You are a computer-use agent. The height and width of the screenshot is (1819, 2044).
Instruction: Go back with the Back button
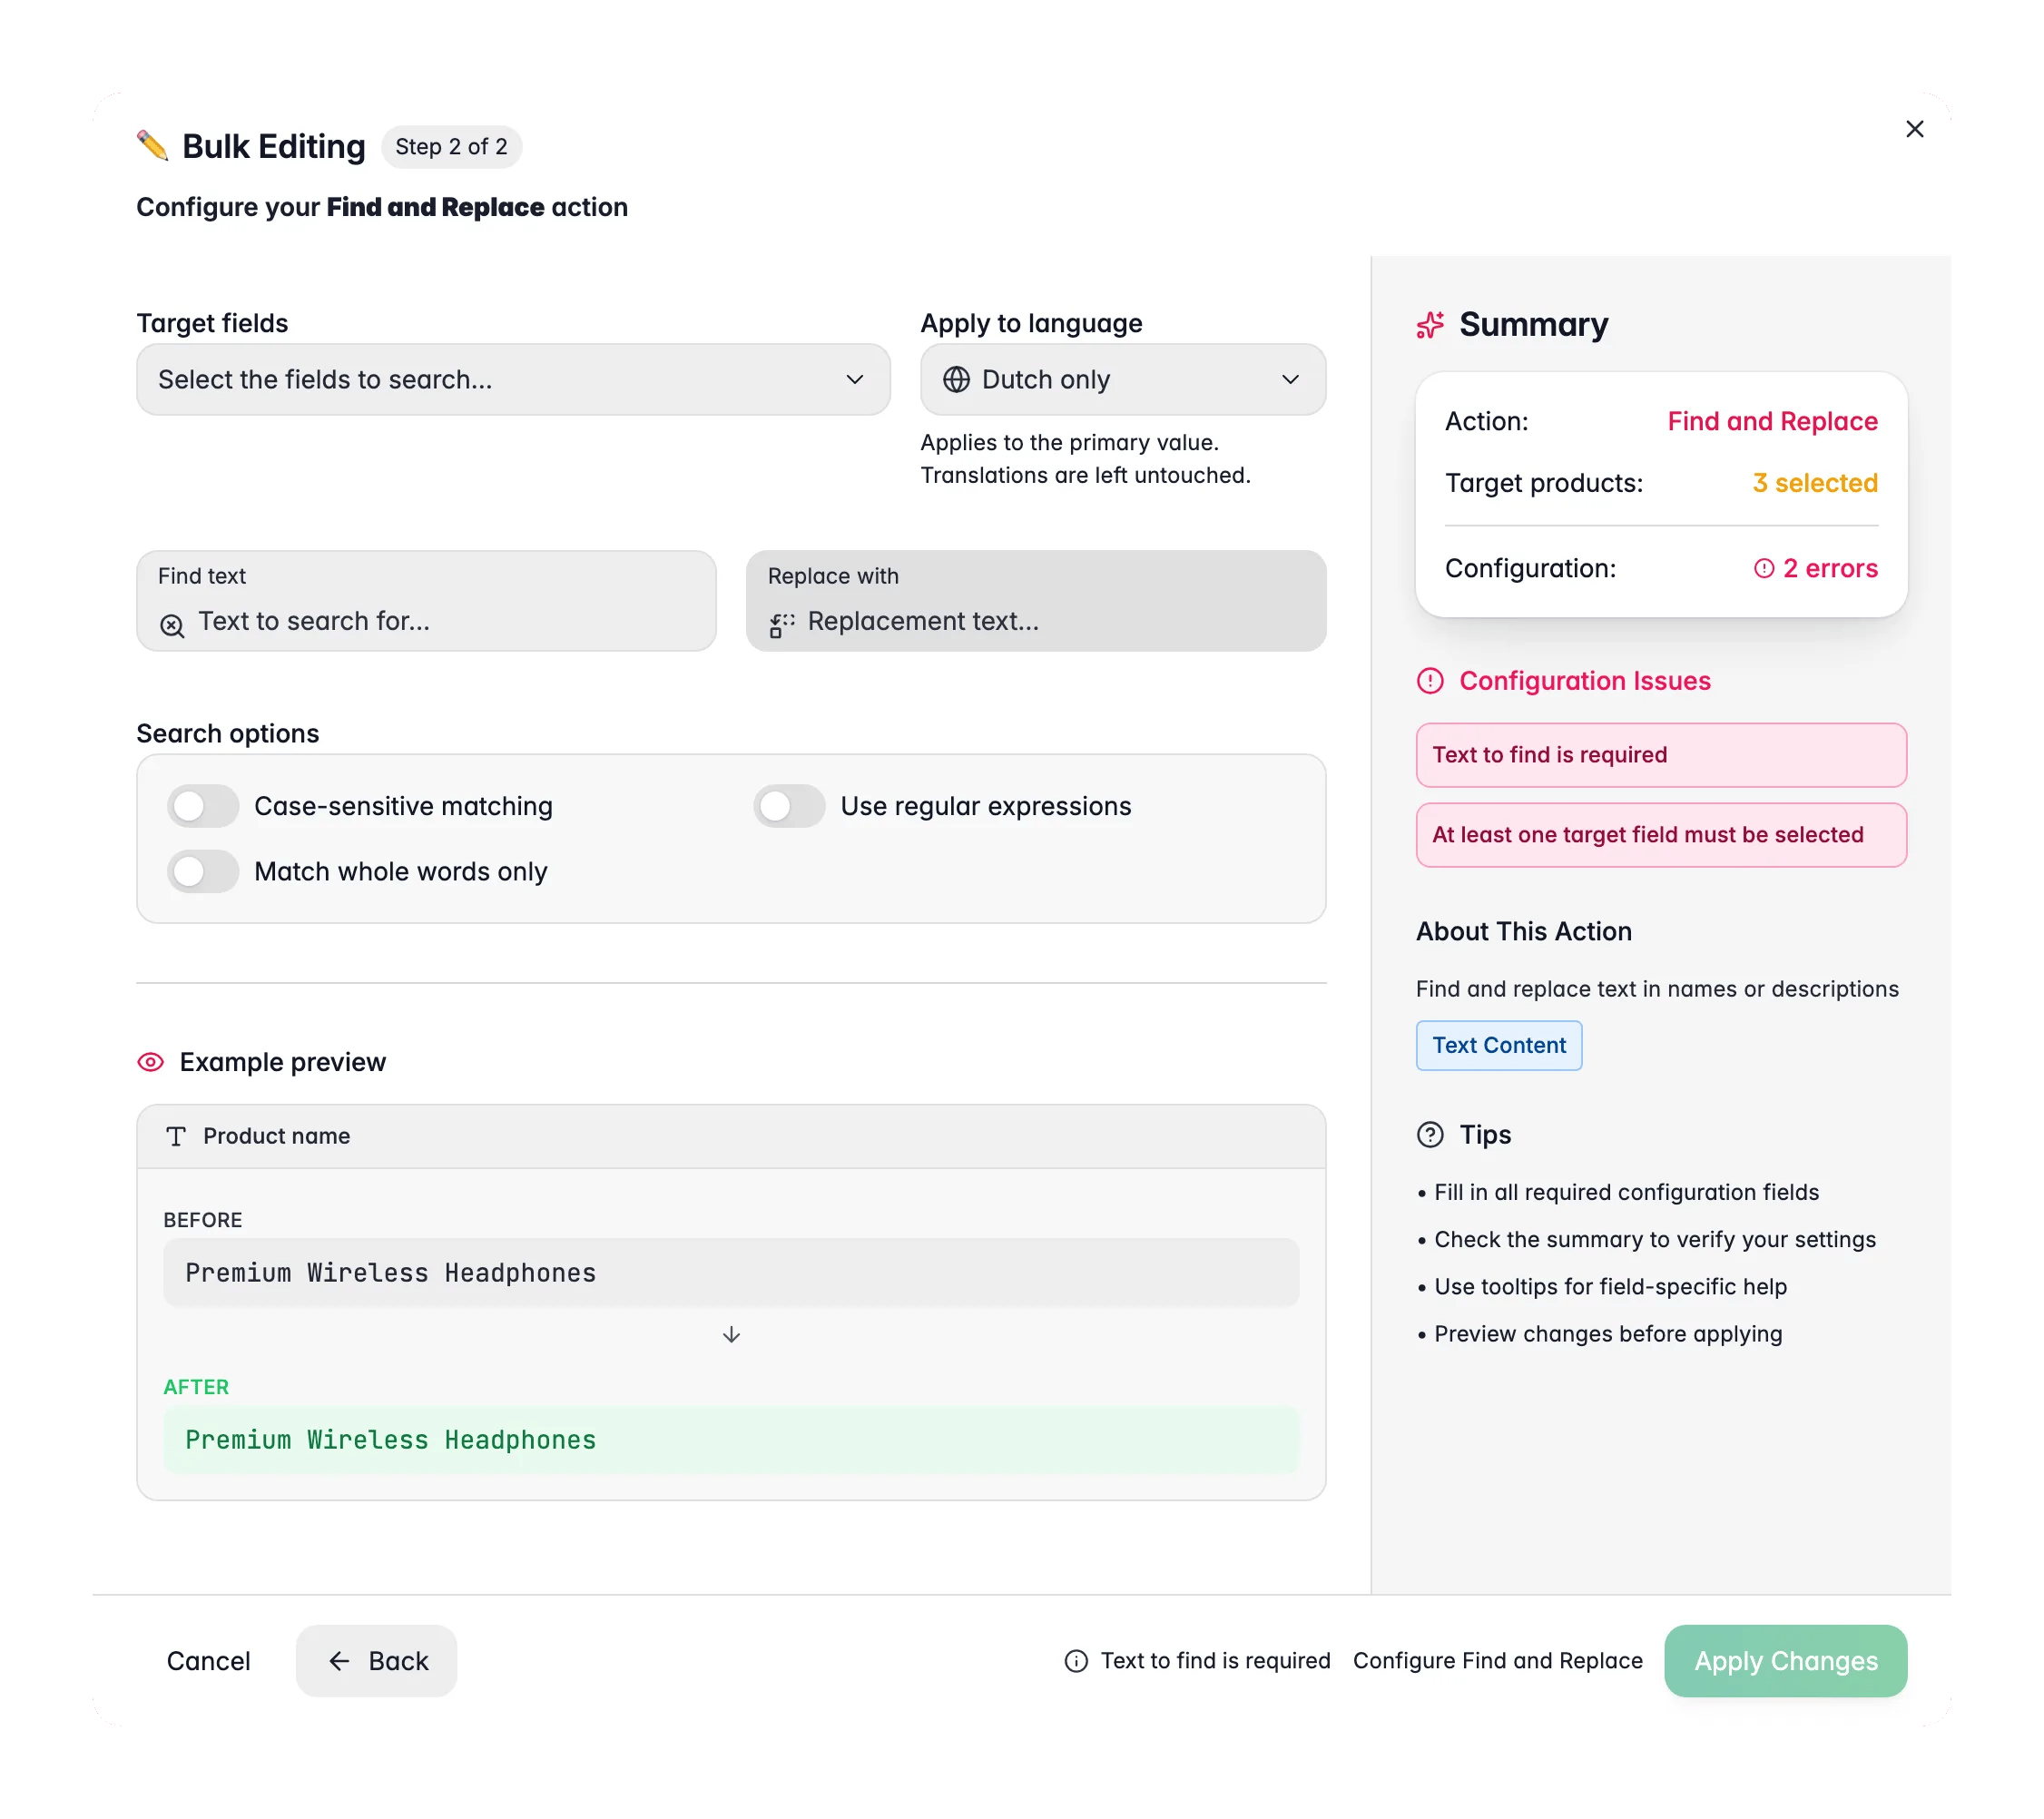click(x=376, y=1661)
